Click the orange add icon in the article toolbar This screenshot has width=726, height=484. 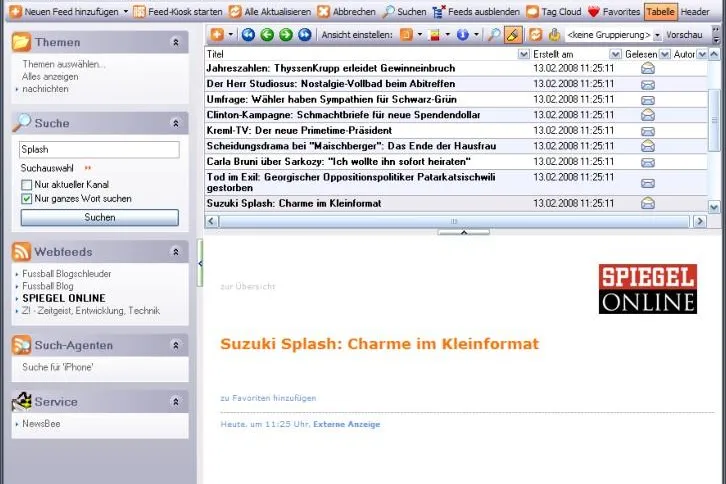tap(217, 34)
